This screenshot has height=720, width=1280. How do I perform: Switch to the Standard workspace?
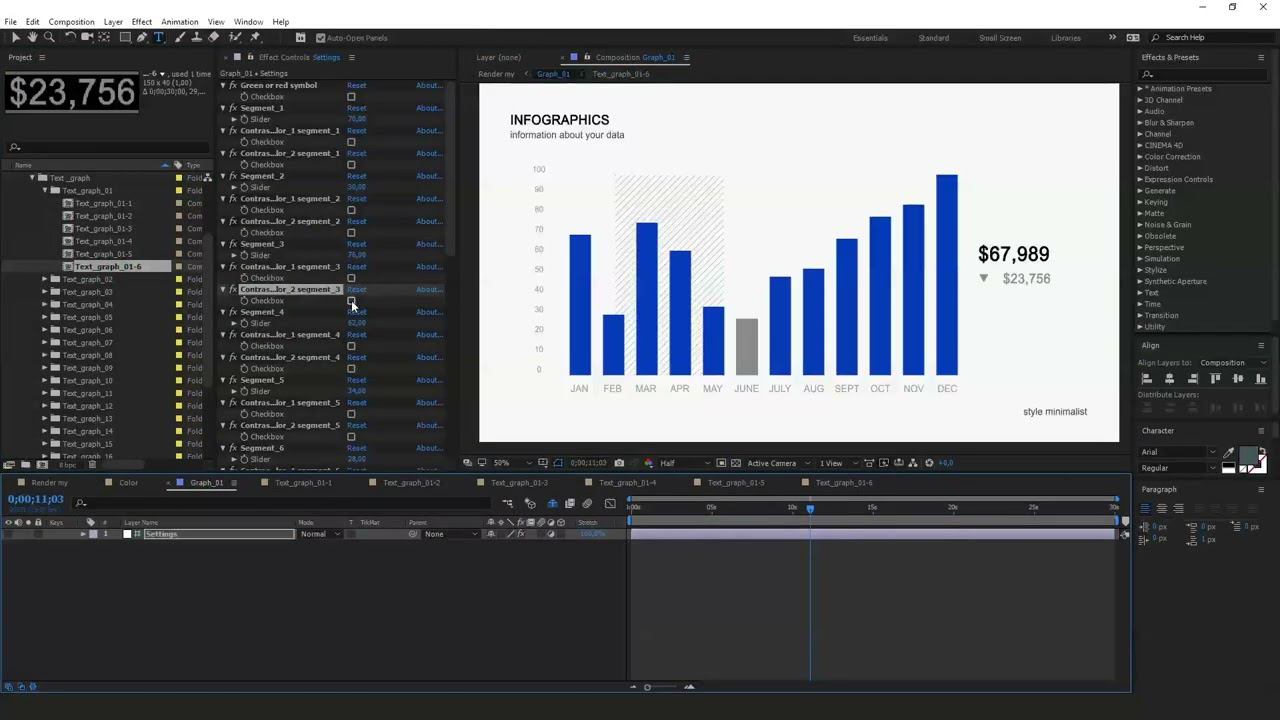[x=934, y=38]
